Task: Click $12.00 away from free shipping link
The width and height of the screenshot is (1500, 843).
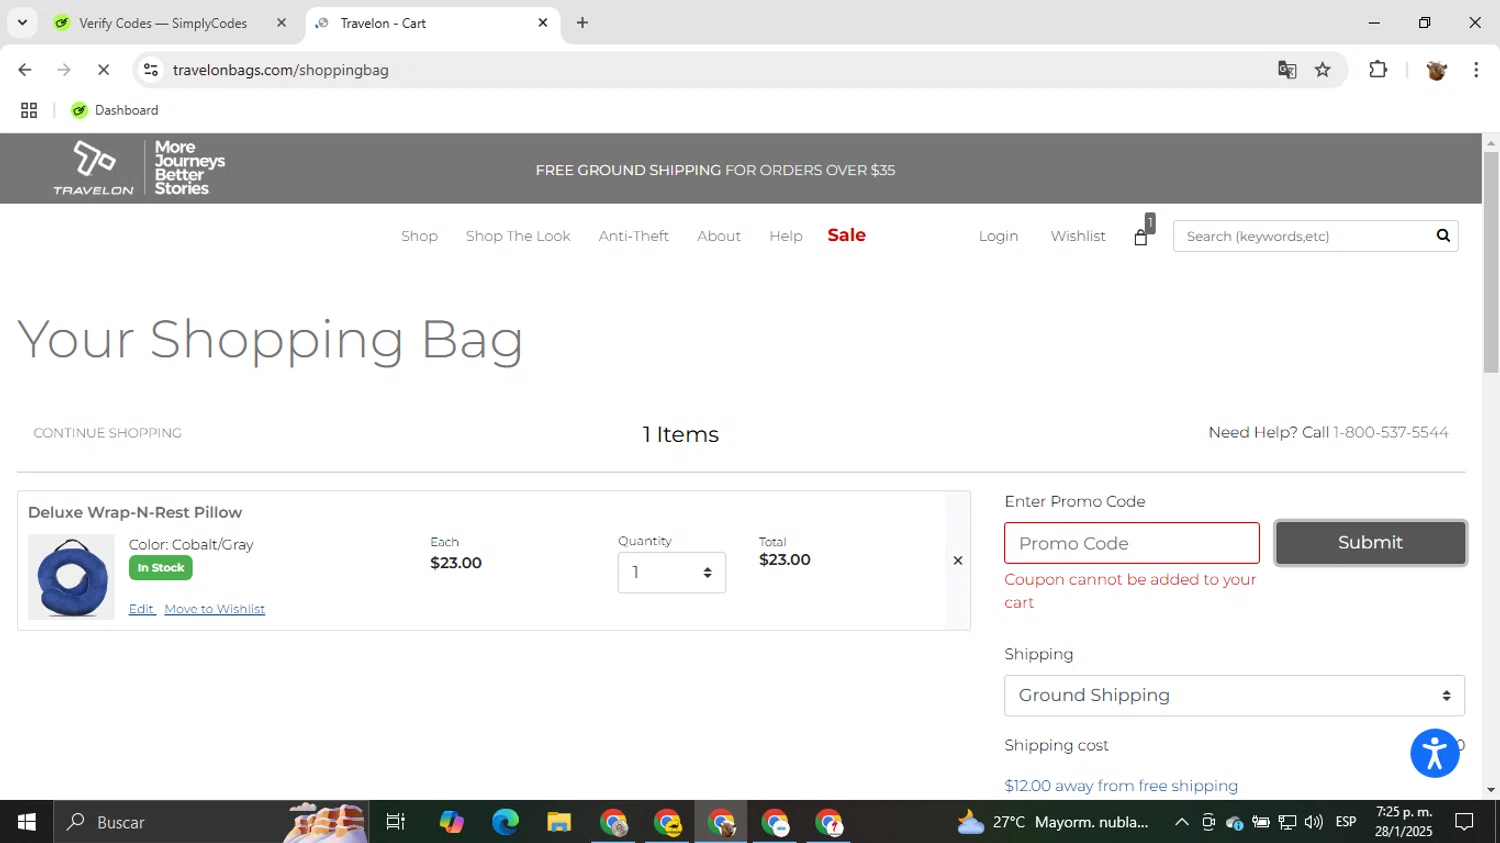Action: tap(1121, 786)
